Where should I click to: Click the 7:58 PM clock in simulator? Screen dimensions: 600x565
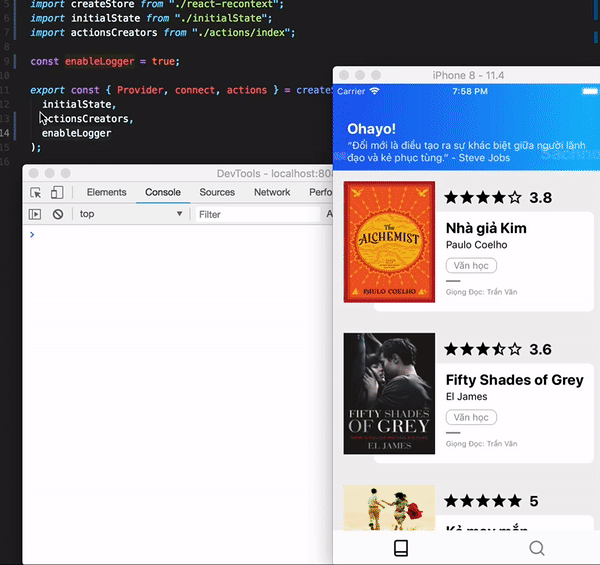coord(470,91)
